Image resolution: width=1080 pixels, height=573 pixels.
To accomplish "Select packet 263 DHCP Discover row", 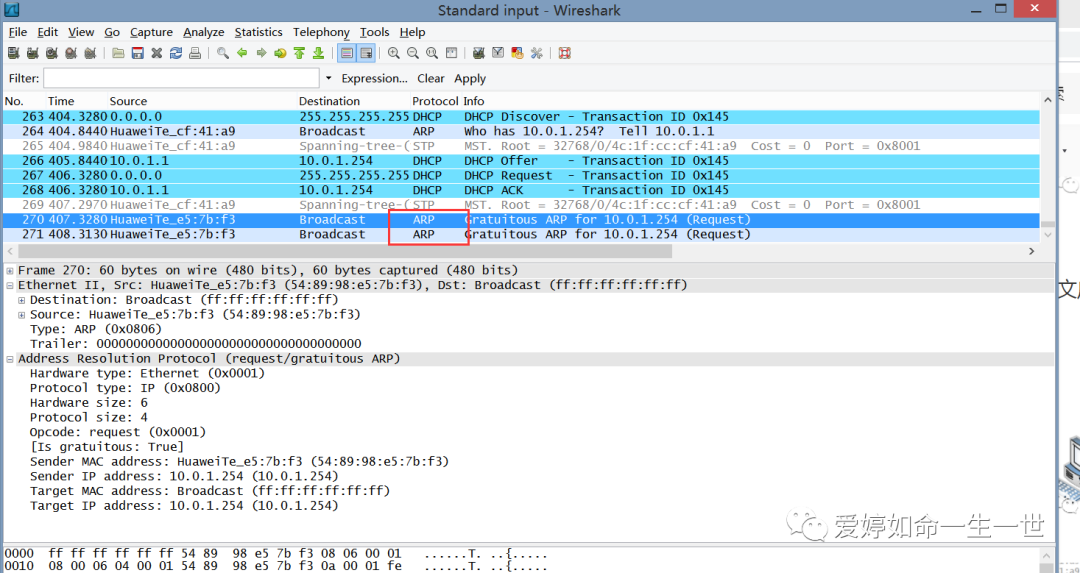I will pos(521,116).
